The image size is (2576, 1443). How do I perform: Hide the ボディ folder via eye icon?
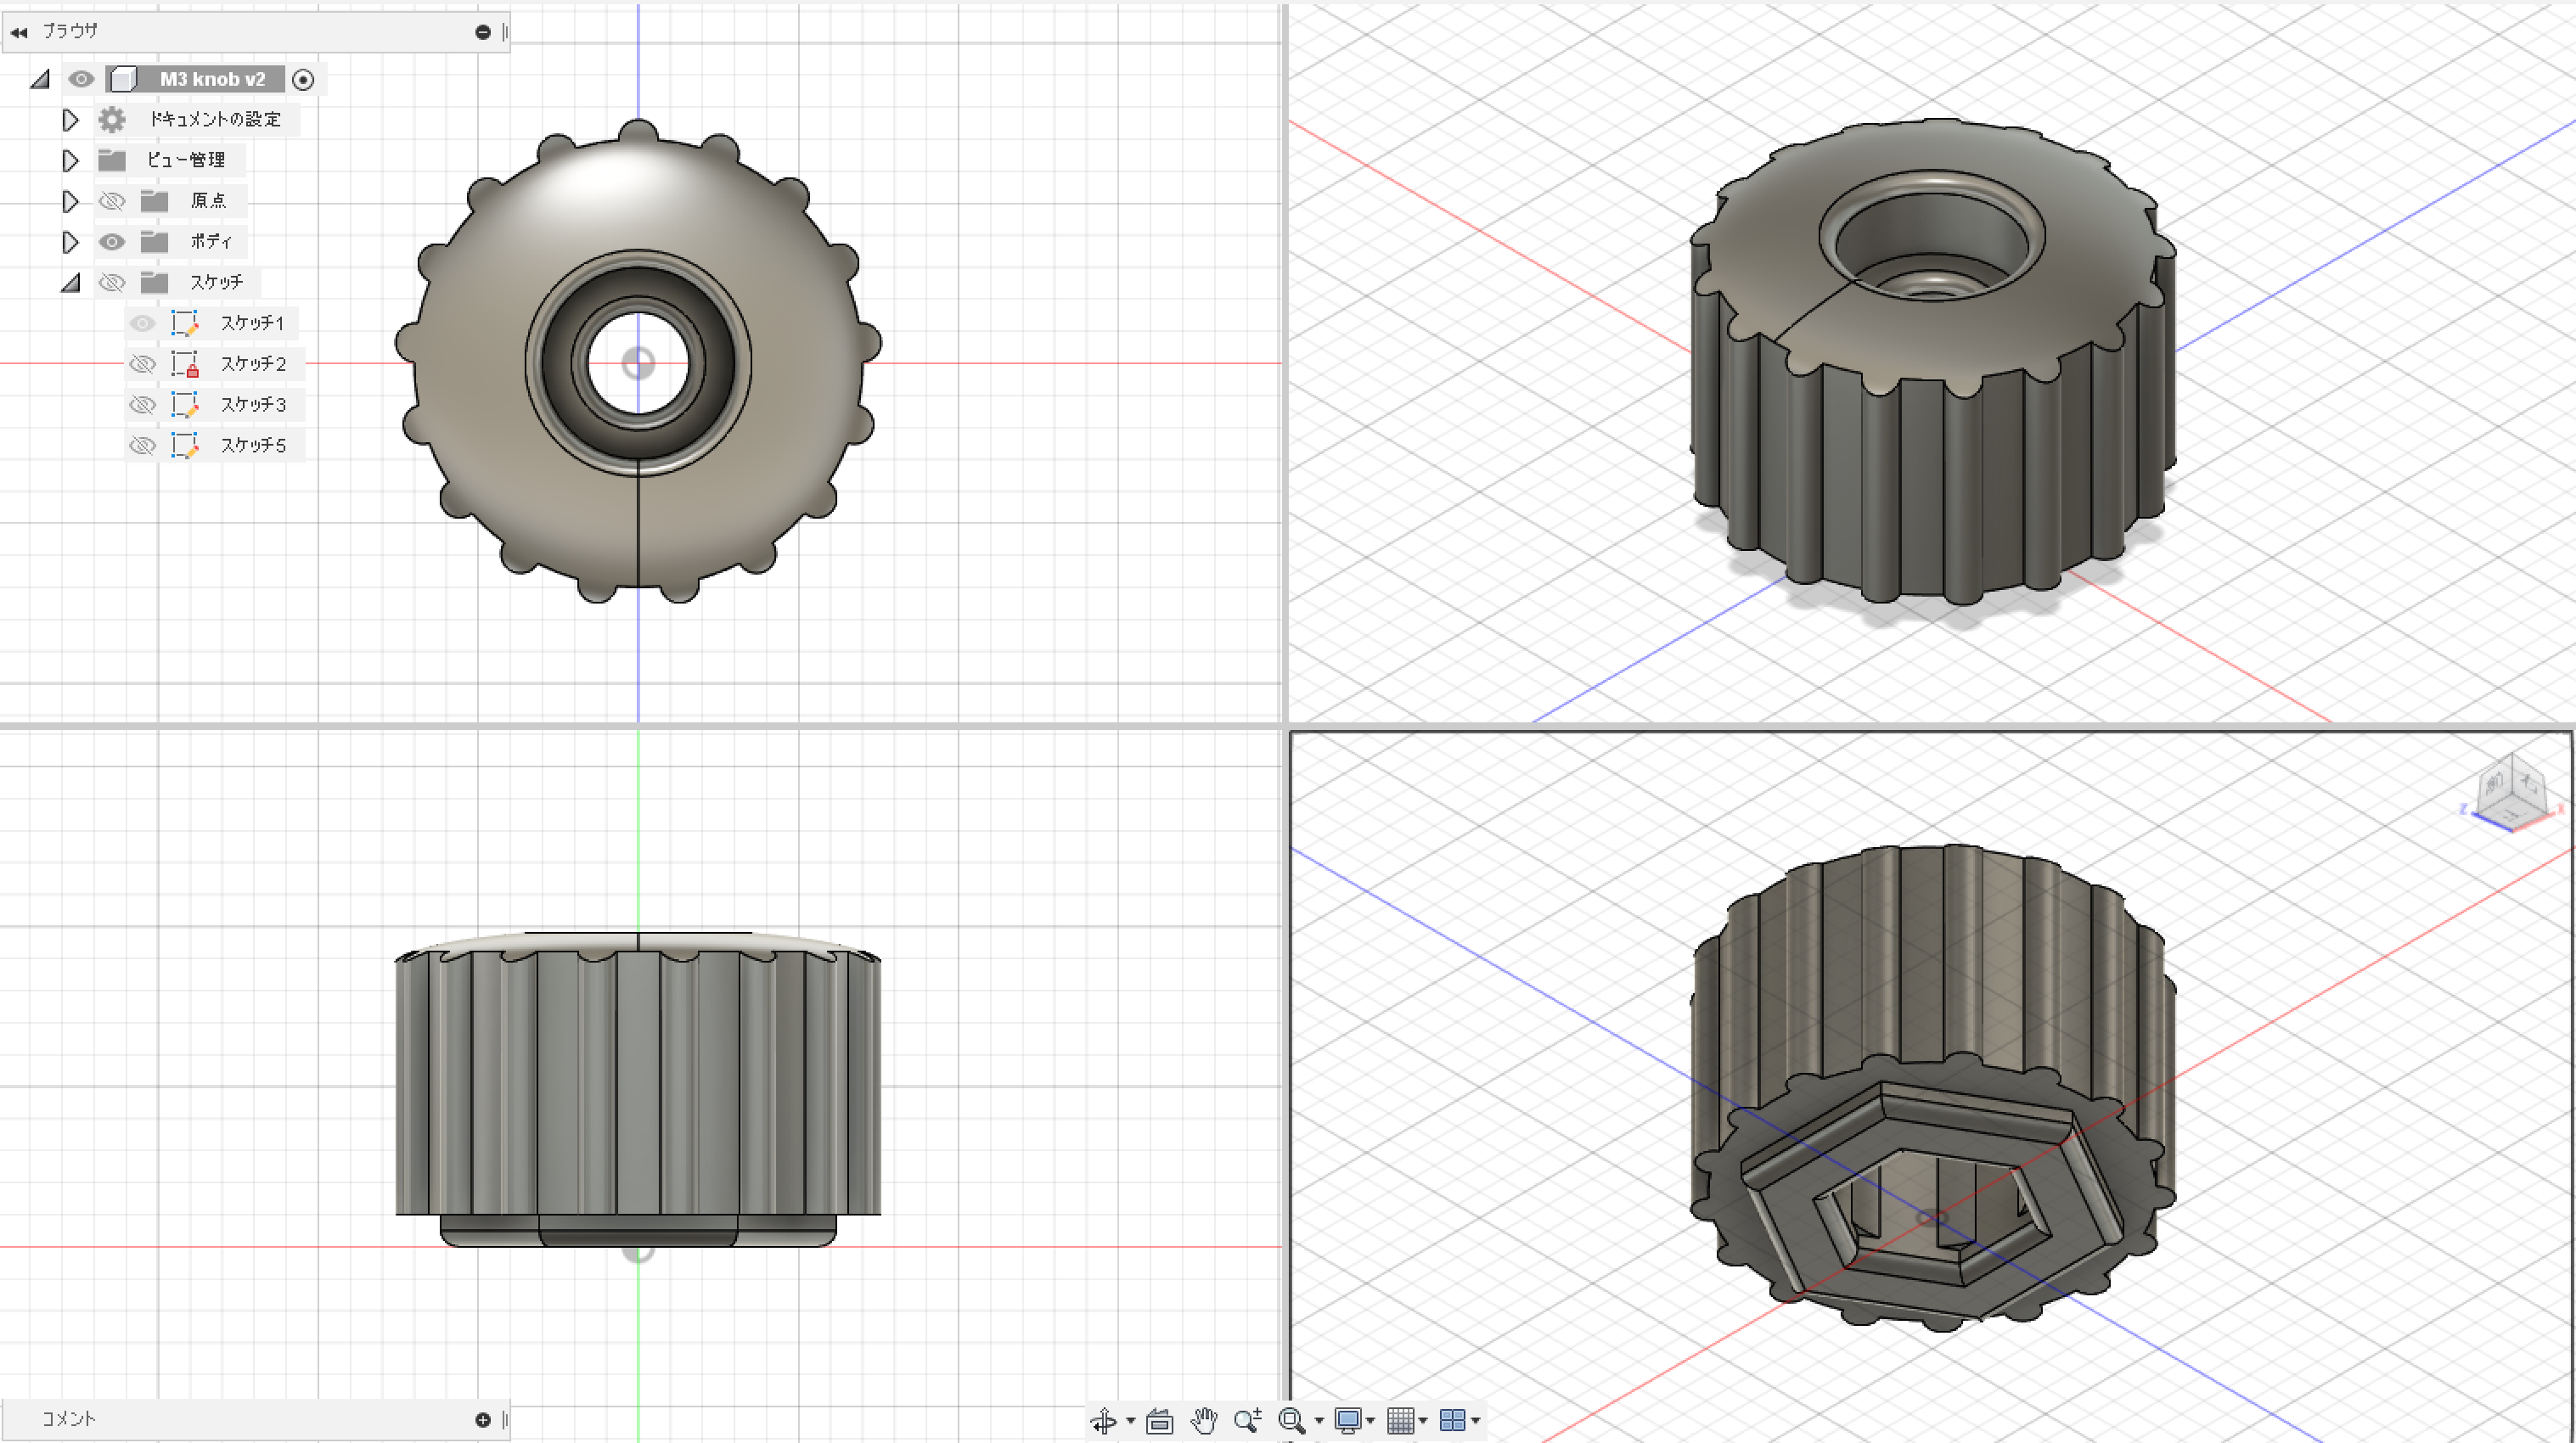[x=112, y=242]
